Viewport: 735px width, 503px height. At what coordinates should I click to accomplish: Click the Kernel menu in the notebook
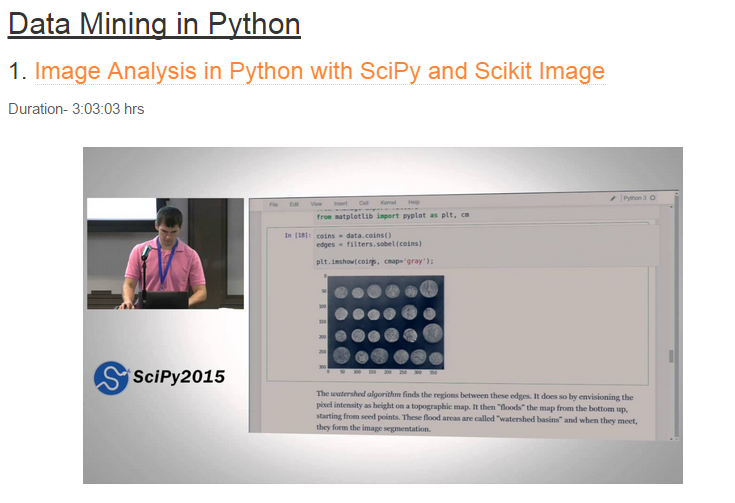point(388,203)
